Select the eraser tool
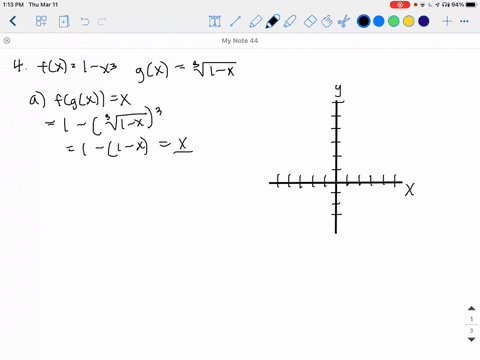480x360 pixels. [310, 21]
